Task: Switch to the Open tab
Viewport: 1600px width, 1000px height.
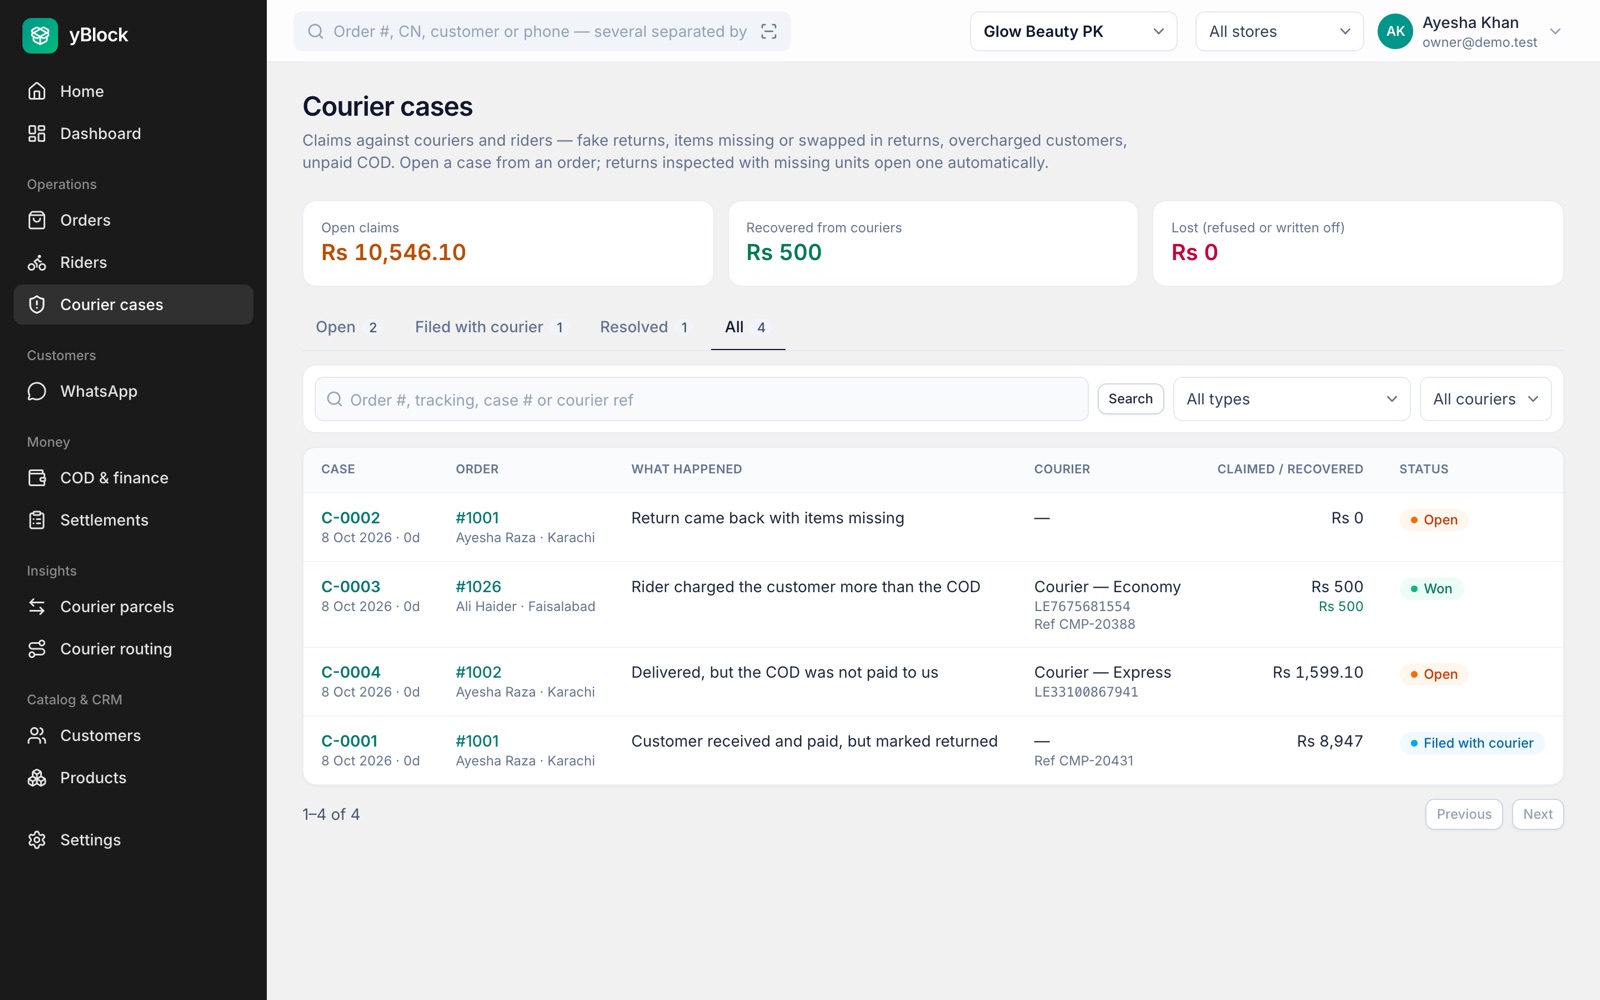Action: [x=347, y=327]
